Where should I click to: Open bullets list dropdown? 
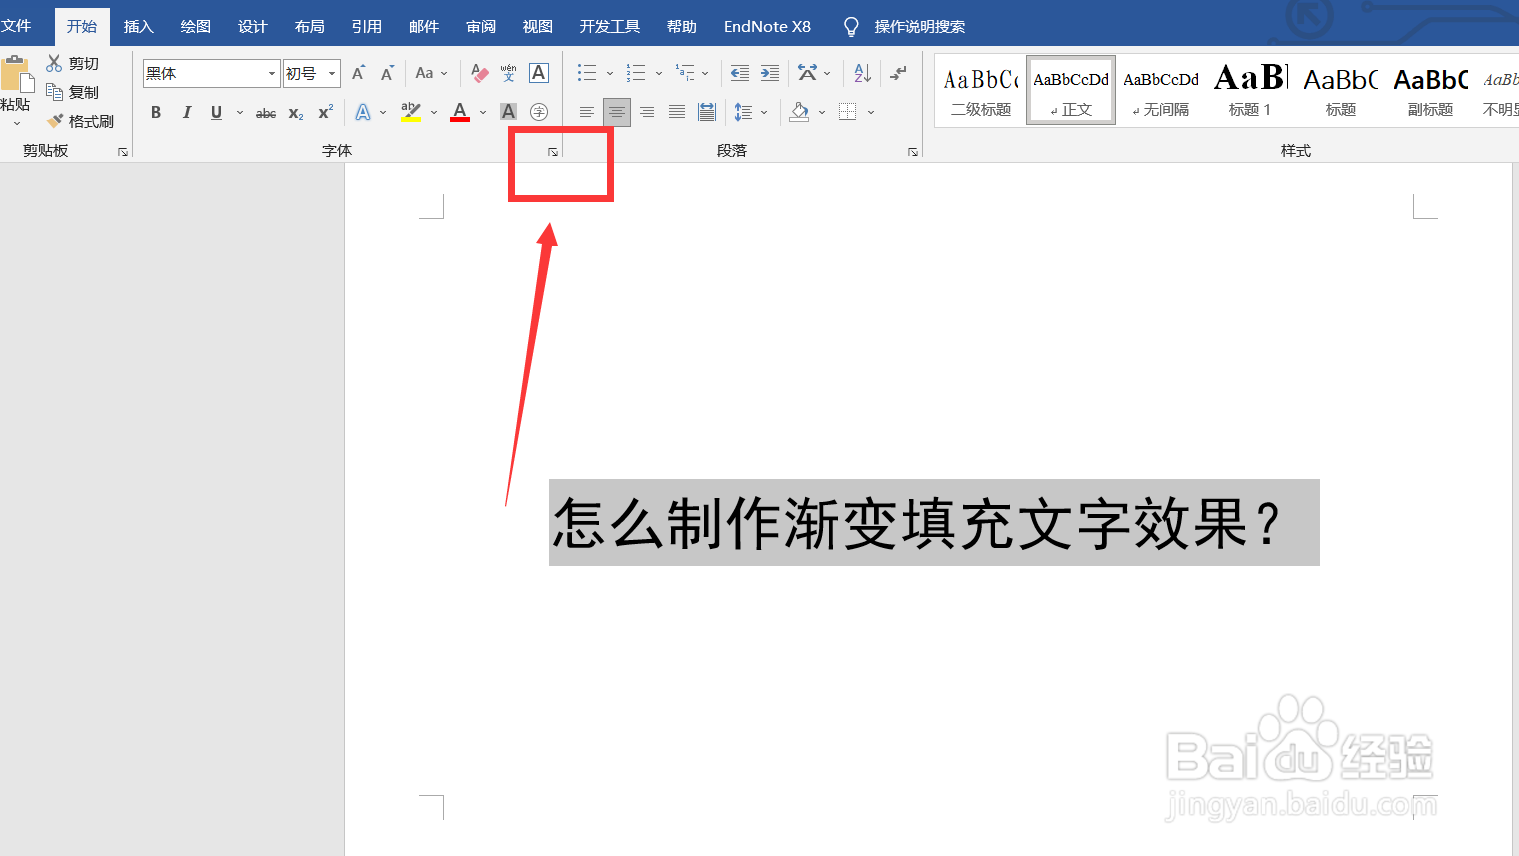pos(609,73)
